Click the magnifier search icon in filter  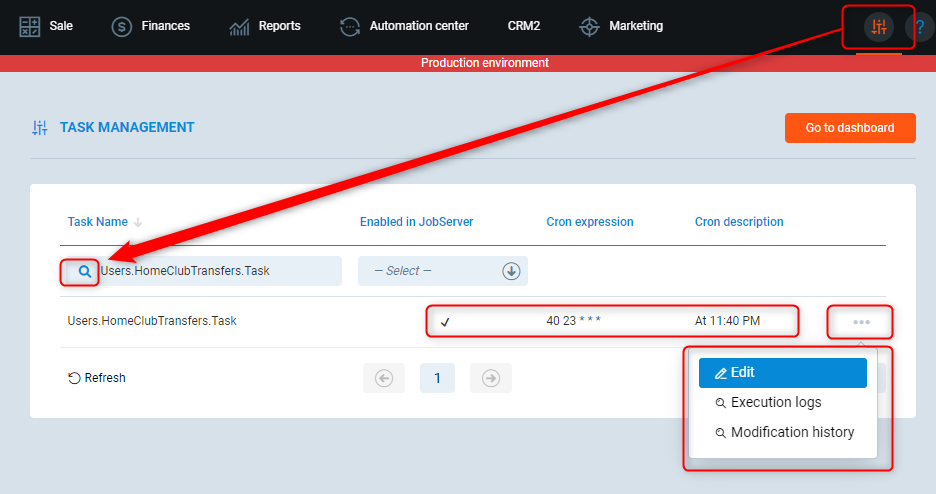click(x=85, y=271)
